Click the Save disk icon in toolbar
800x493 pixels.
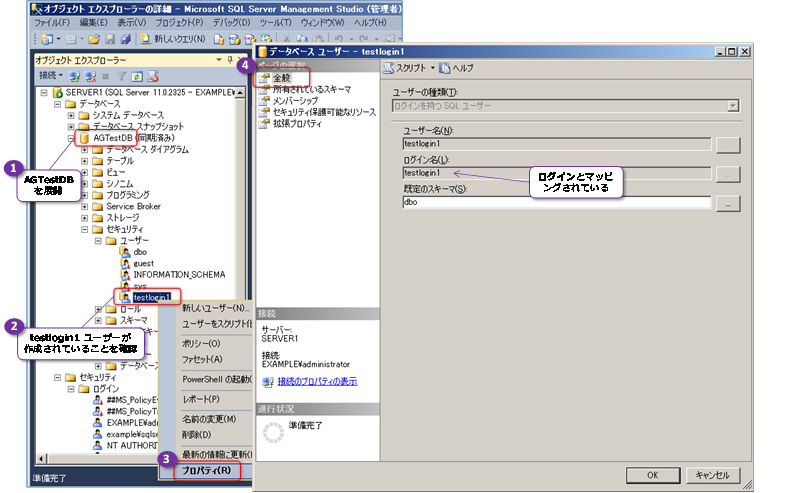point(110,39)
